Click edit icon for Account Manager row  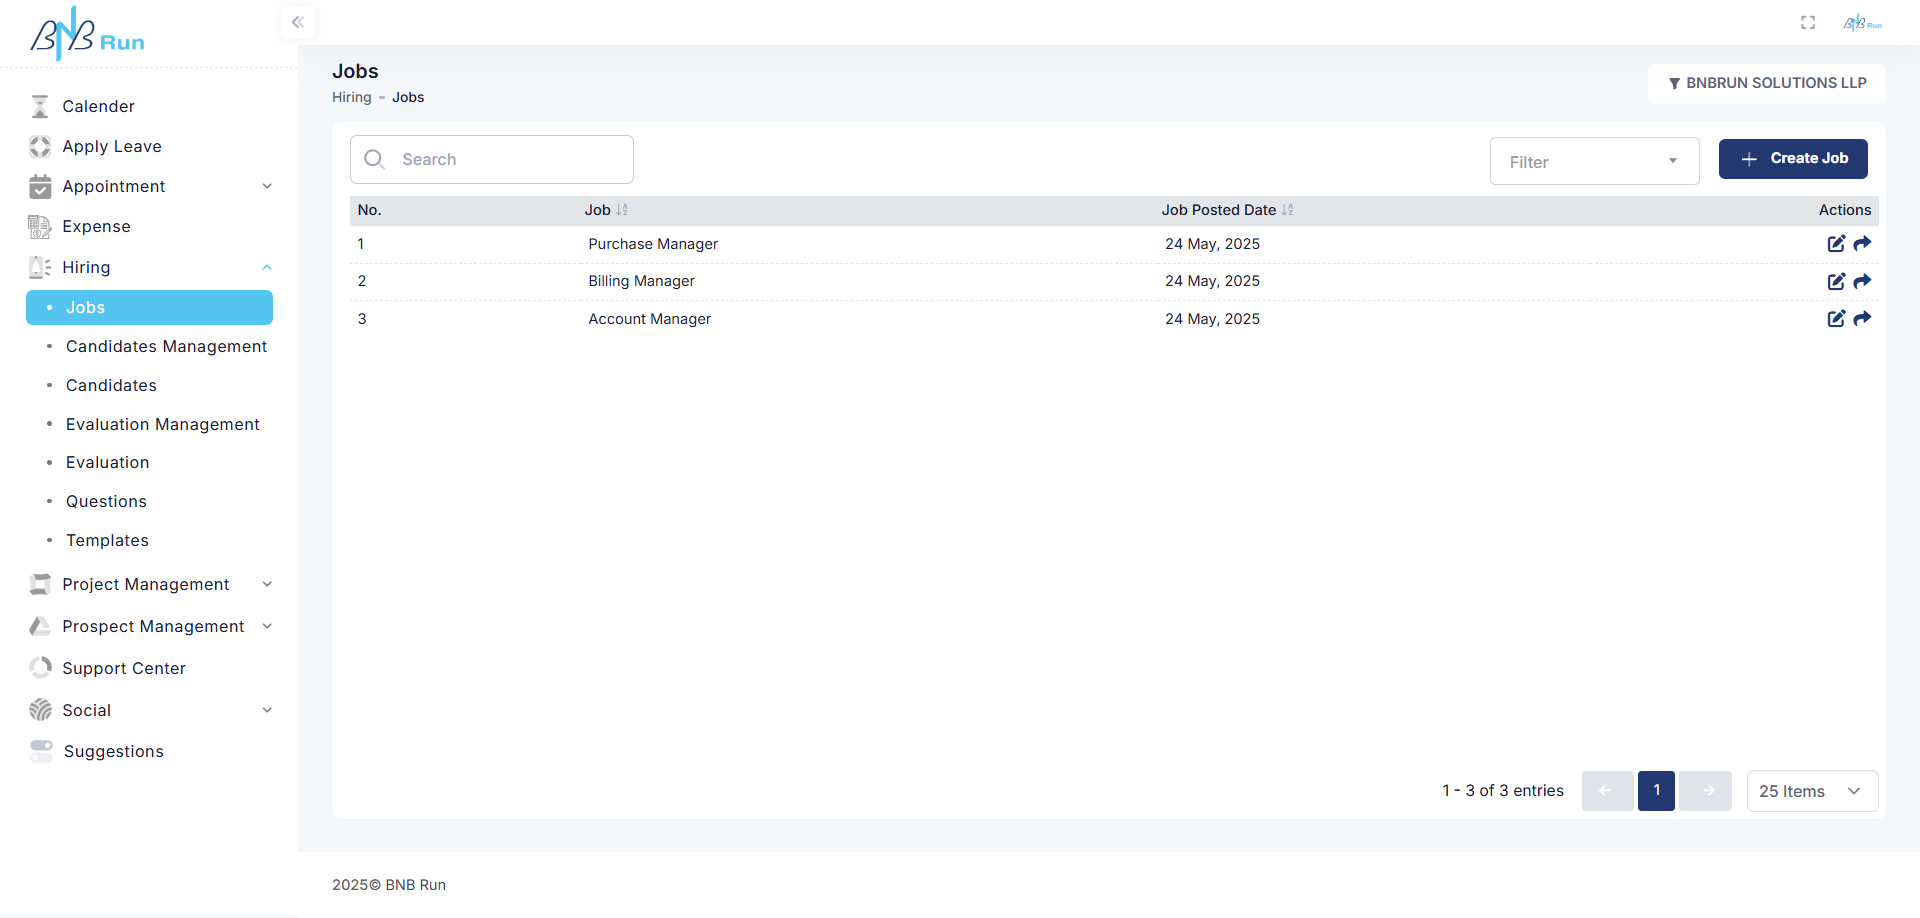[x=1836, y=319]
